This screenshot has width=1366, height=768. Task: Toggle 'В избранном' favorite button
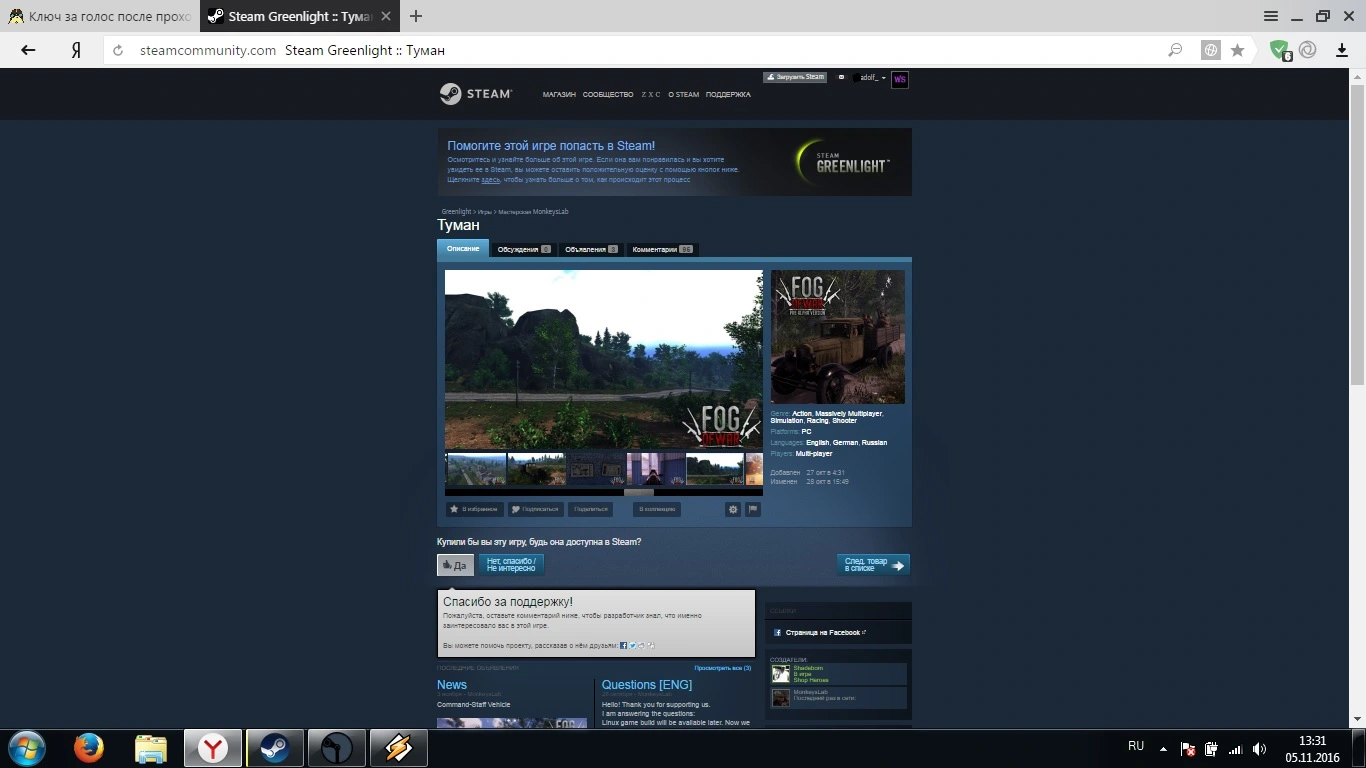click(x=474, y=509)
